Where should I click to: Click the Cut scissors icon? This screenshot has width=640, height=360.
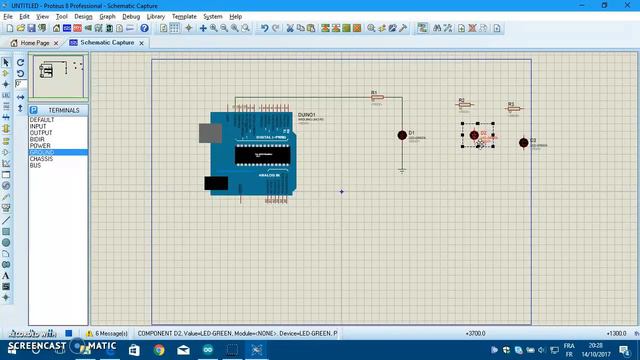click(x=290, y=28)
